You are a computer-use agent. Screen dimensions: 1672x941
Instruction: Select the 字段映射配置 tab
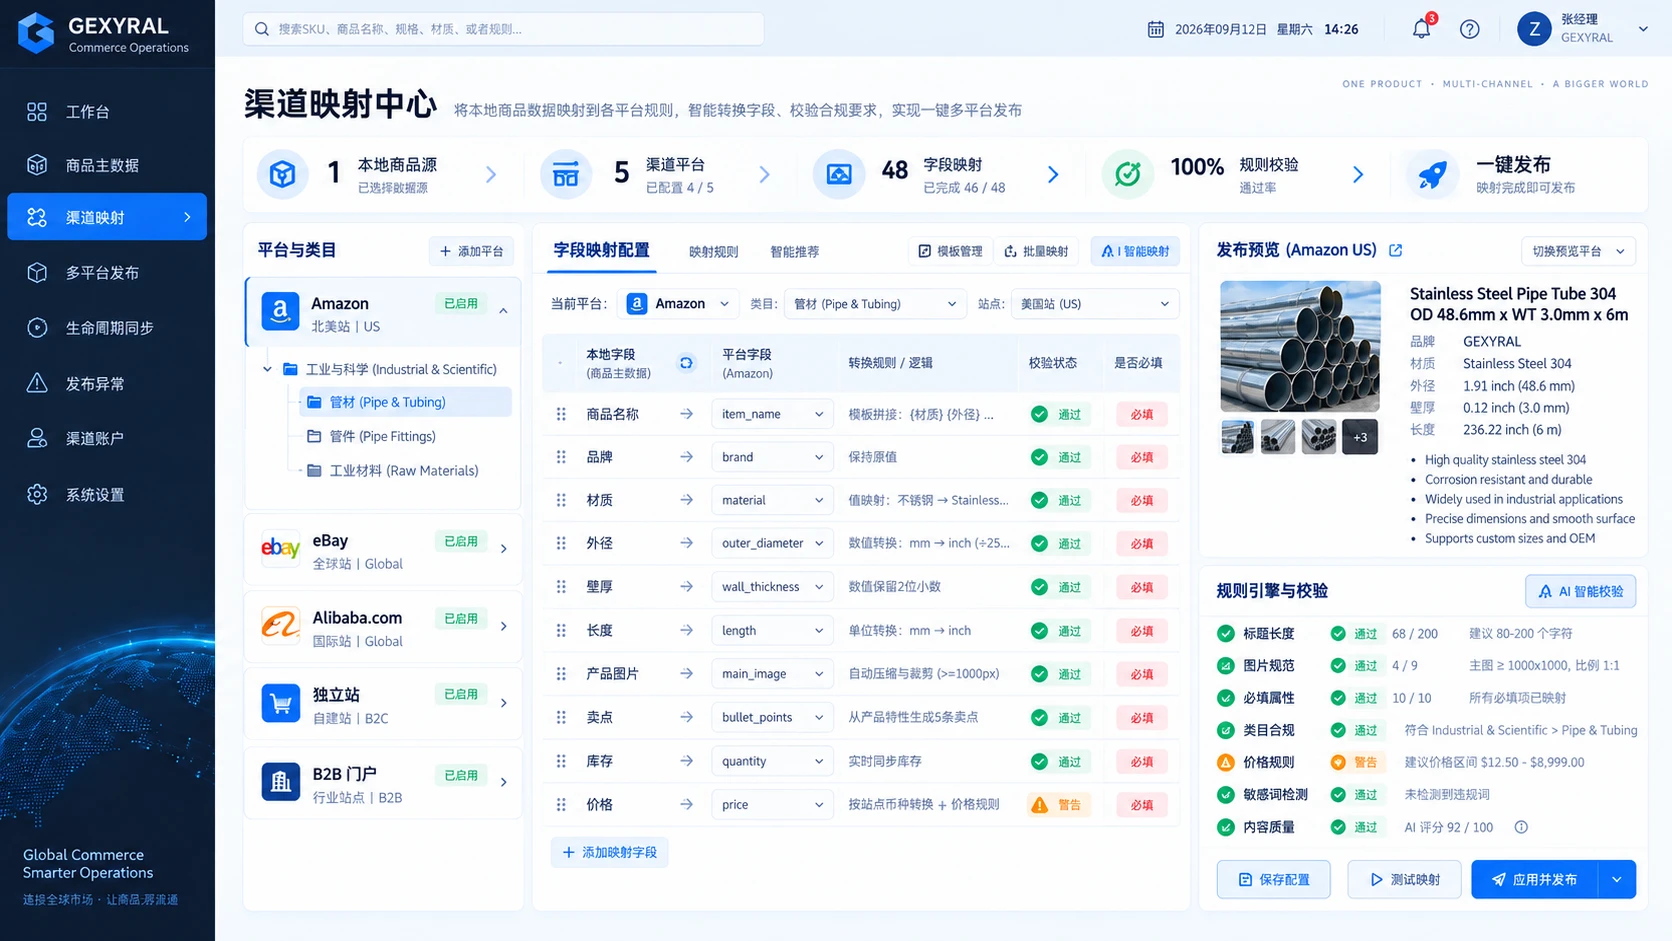[601, 250]
